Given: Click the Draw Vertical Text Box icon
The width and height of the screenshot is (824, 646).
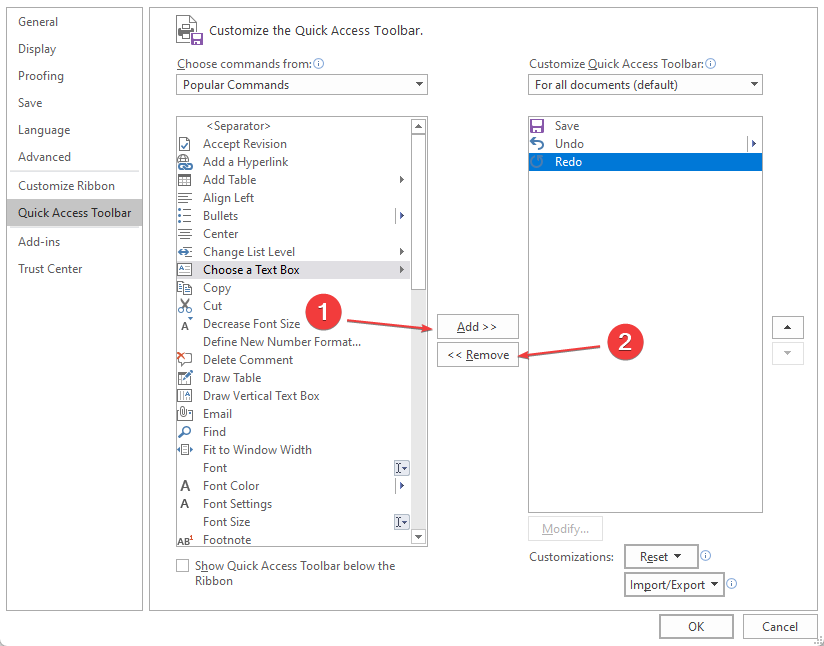Looking at the screenshot, I should [184, 396].
